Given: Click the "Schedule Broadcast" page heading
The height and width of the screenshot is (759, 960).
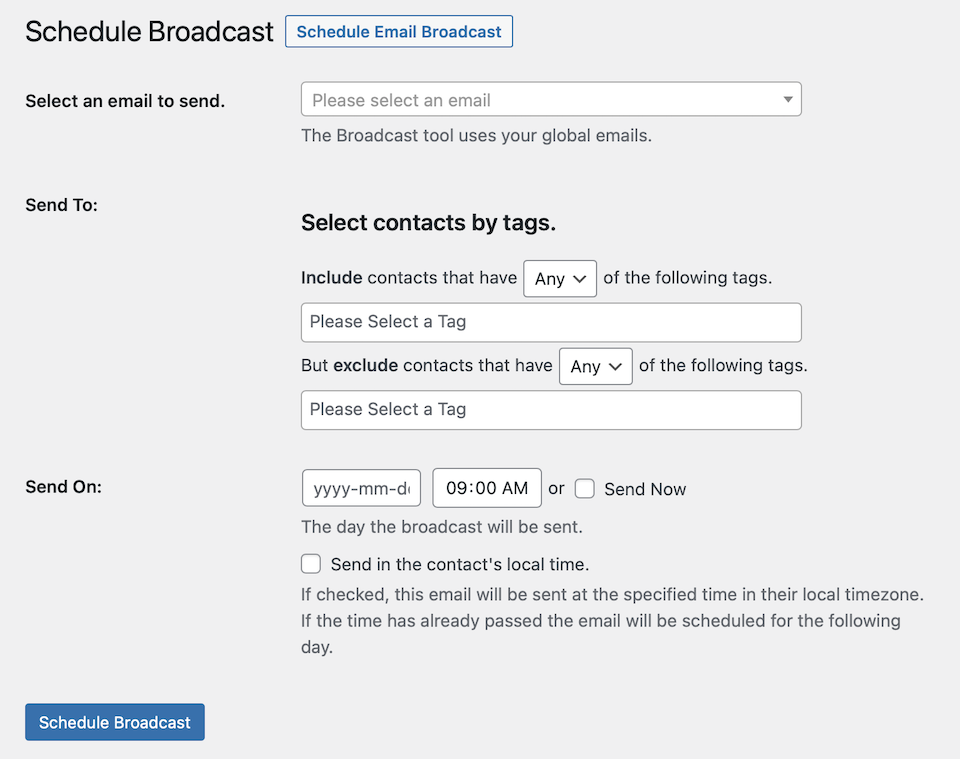Looking at the screenshot, I should click(149, 32).
